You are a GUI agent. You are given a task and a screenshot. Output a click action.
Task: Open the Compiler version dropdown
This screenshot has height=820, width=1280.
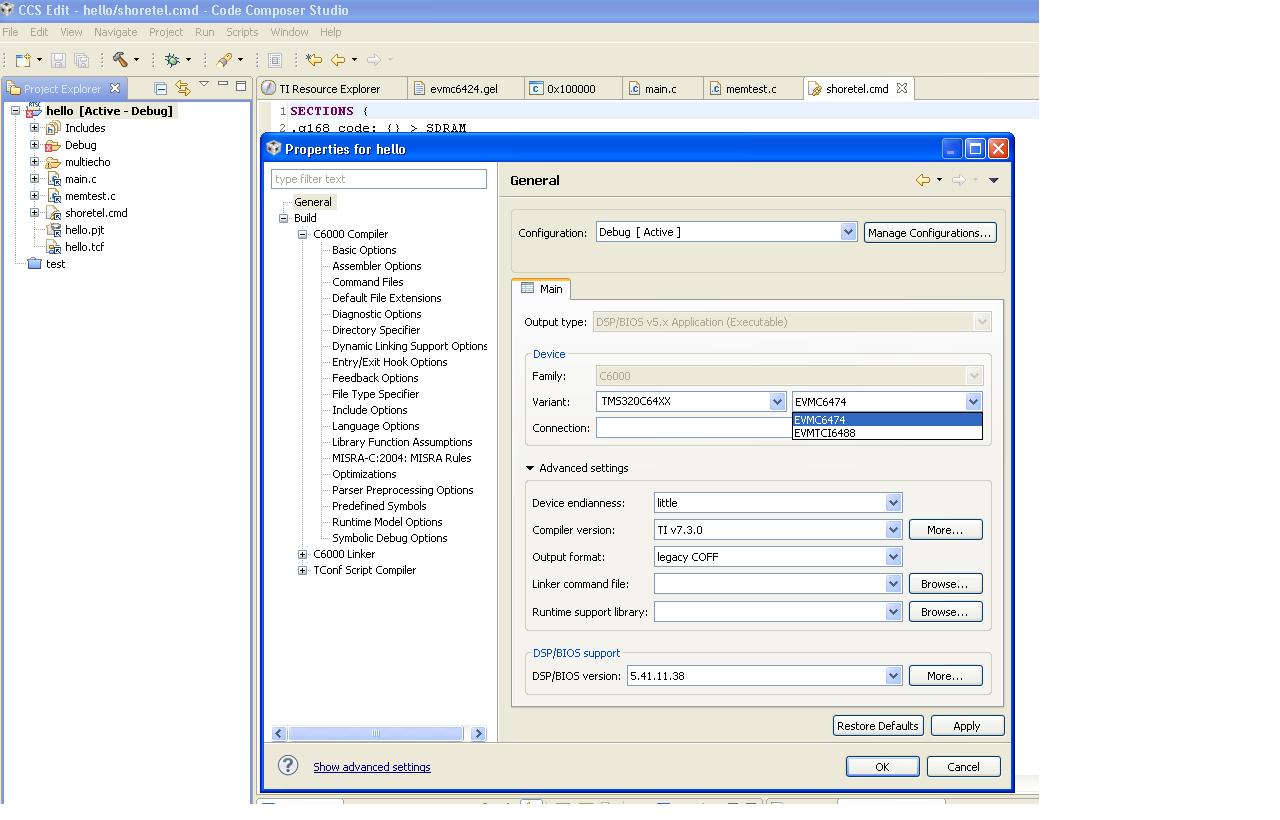tap(893, 529)
